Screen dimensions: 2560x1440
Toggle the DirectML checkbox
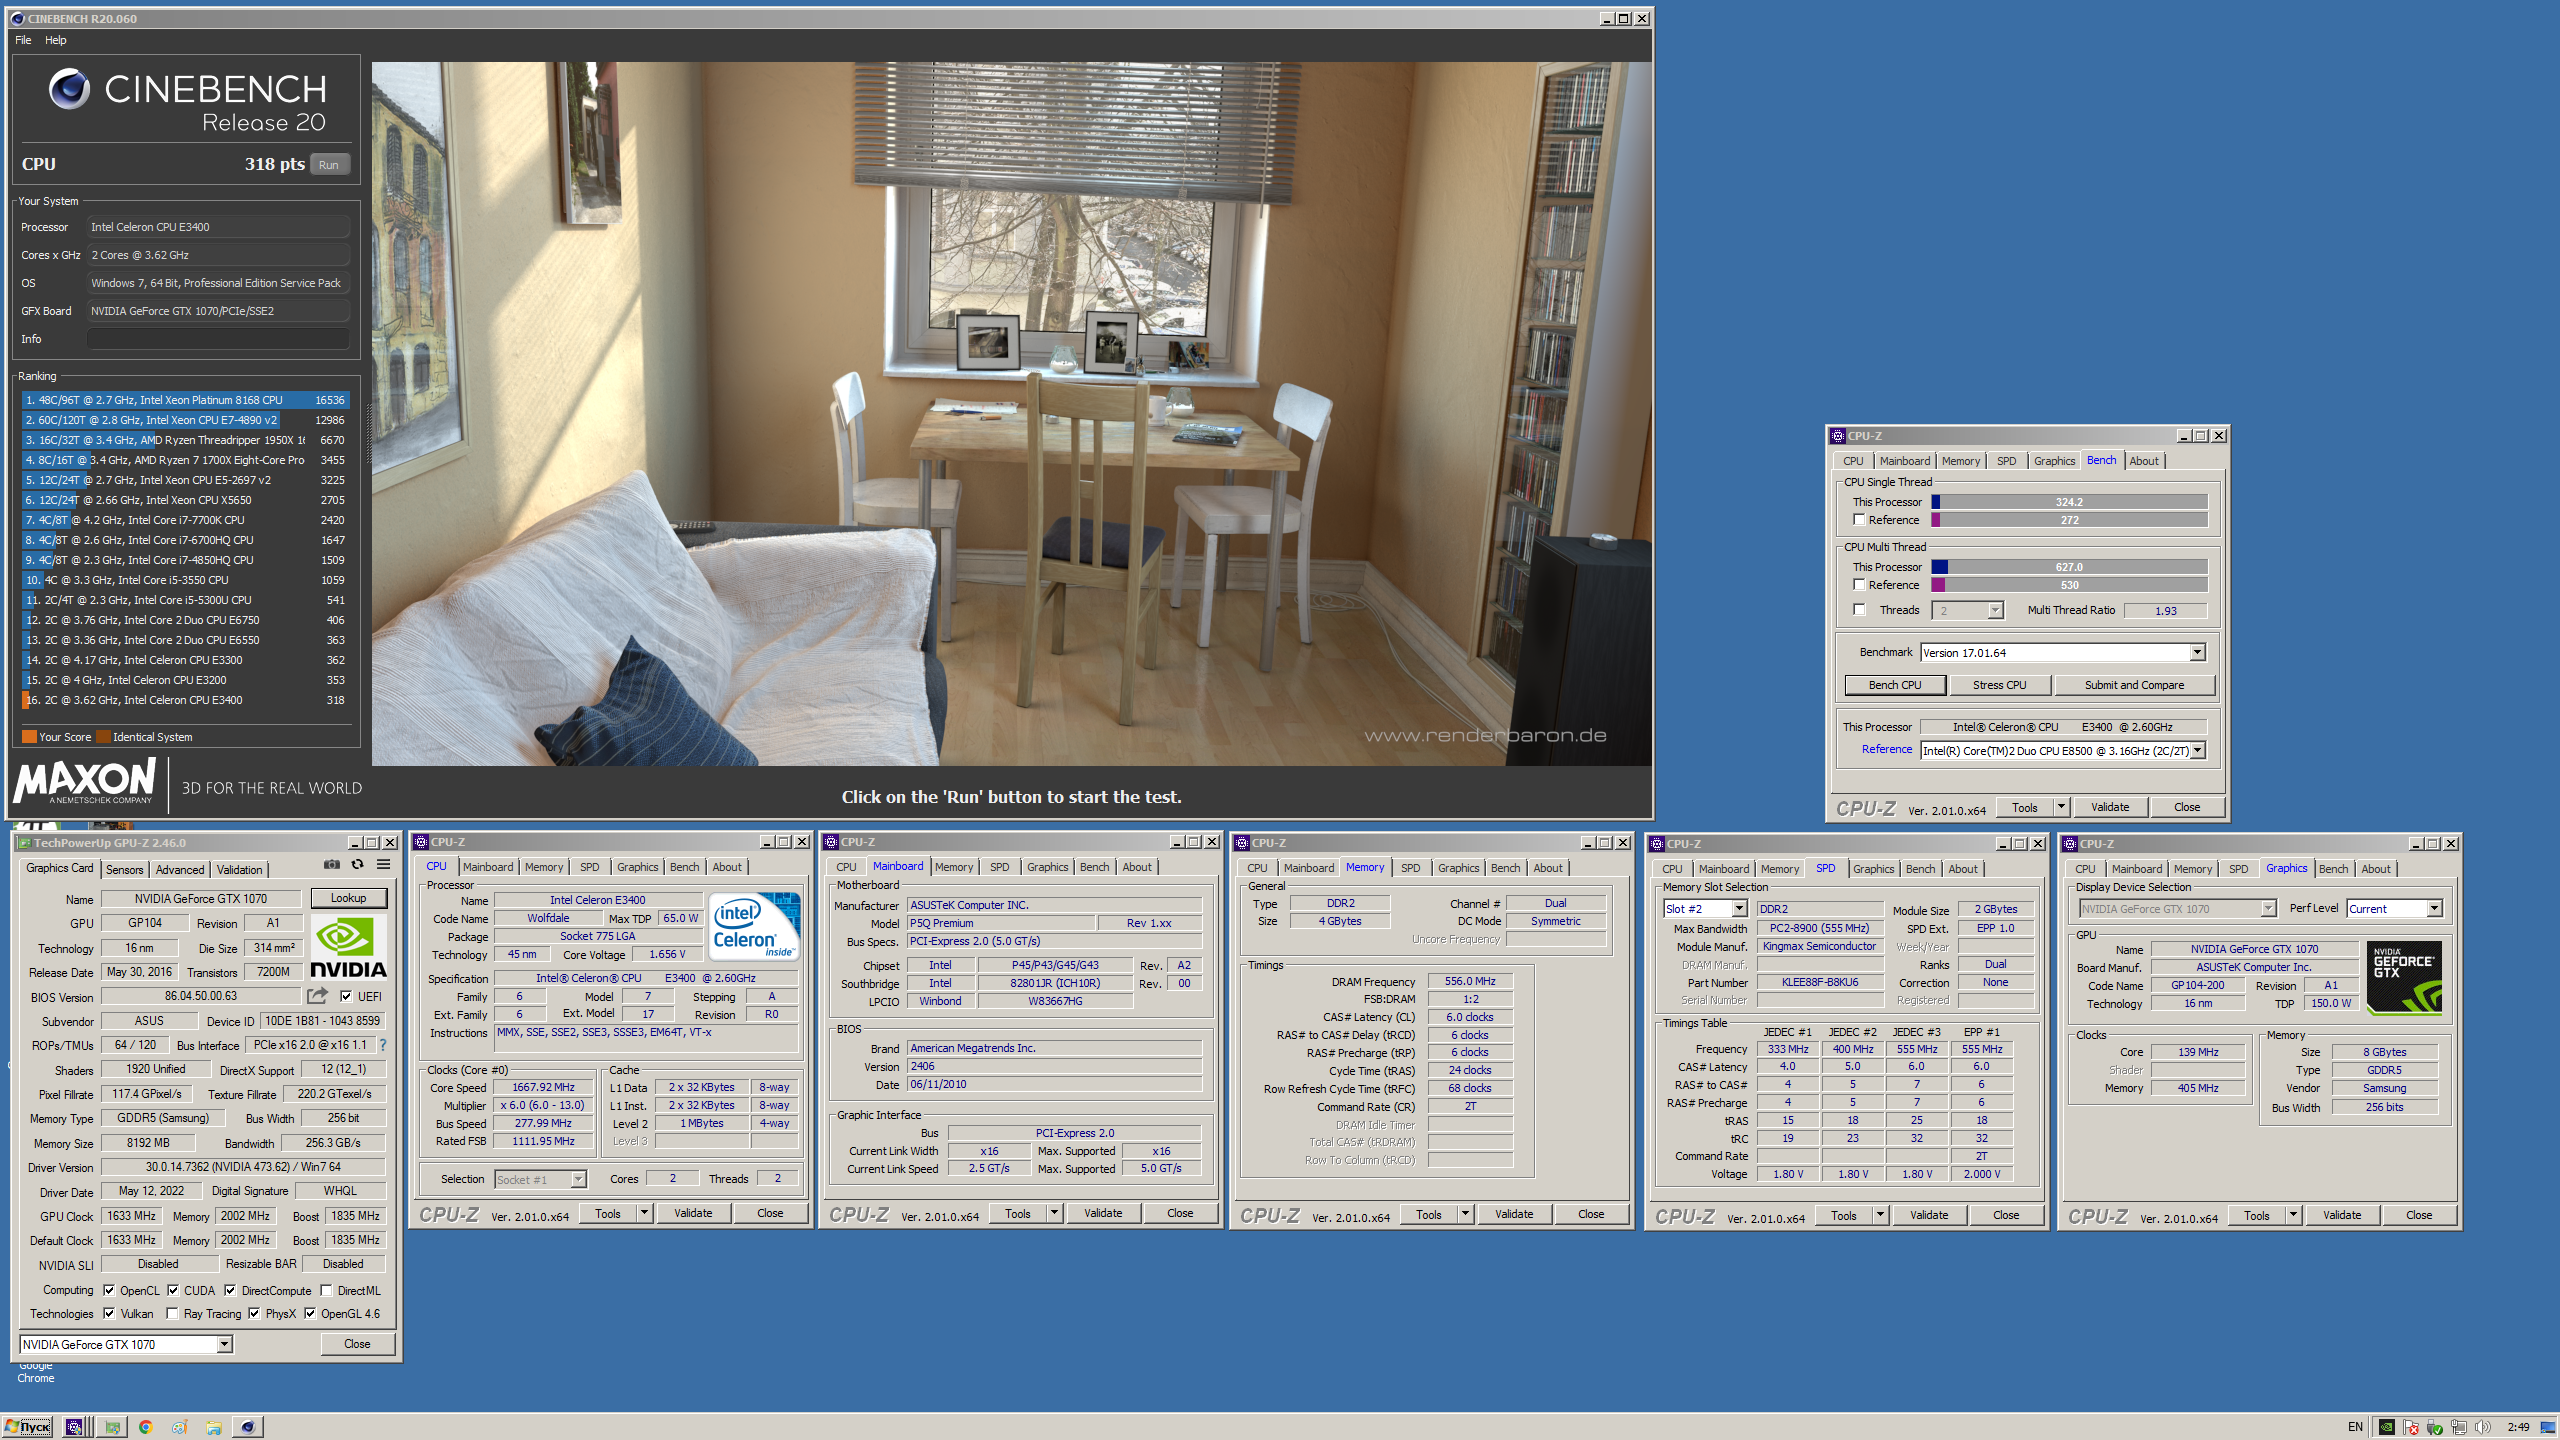tap(326, 1290)
